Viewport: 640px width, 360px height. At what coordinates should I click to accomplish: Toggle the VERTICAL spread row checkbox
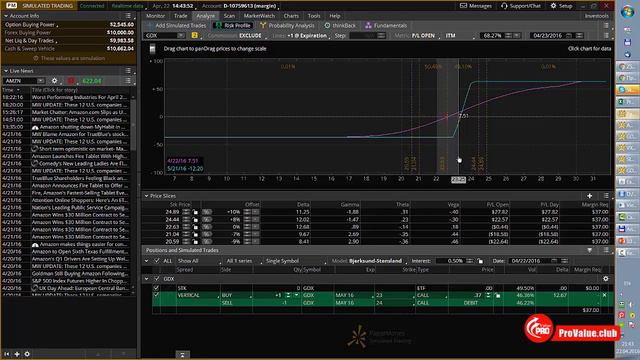156,295
